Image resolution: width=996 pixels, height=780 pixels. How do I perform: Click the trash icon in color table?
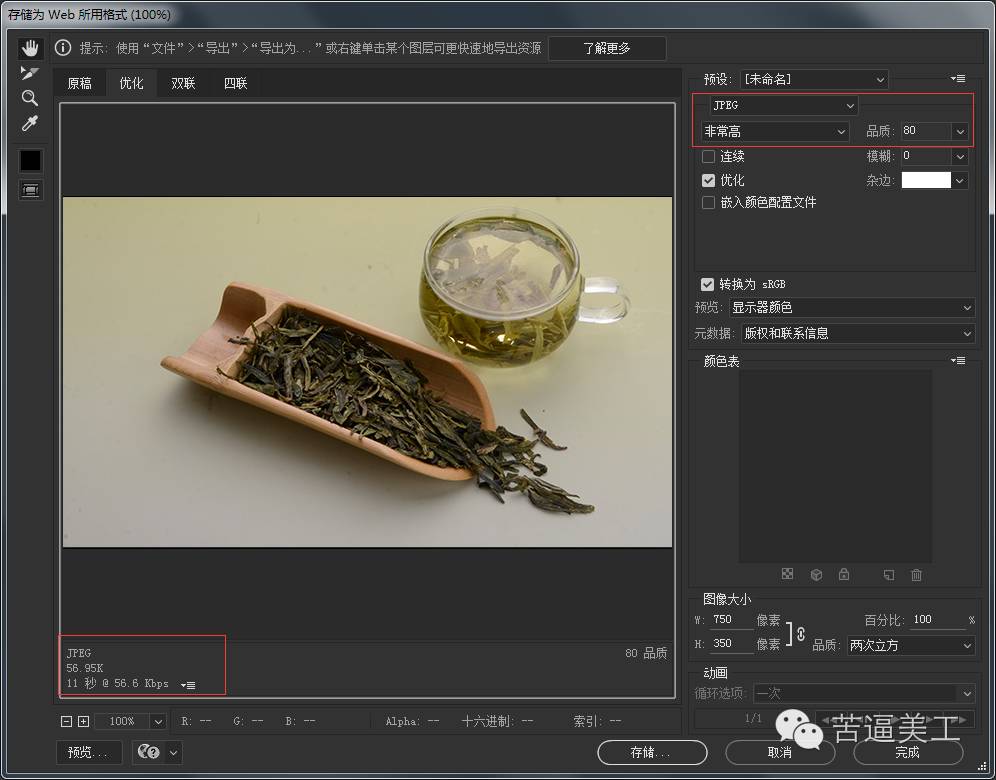point(916,575)
